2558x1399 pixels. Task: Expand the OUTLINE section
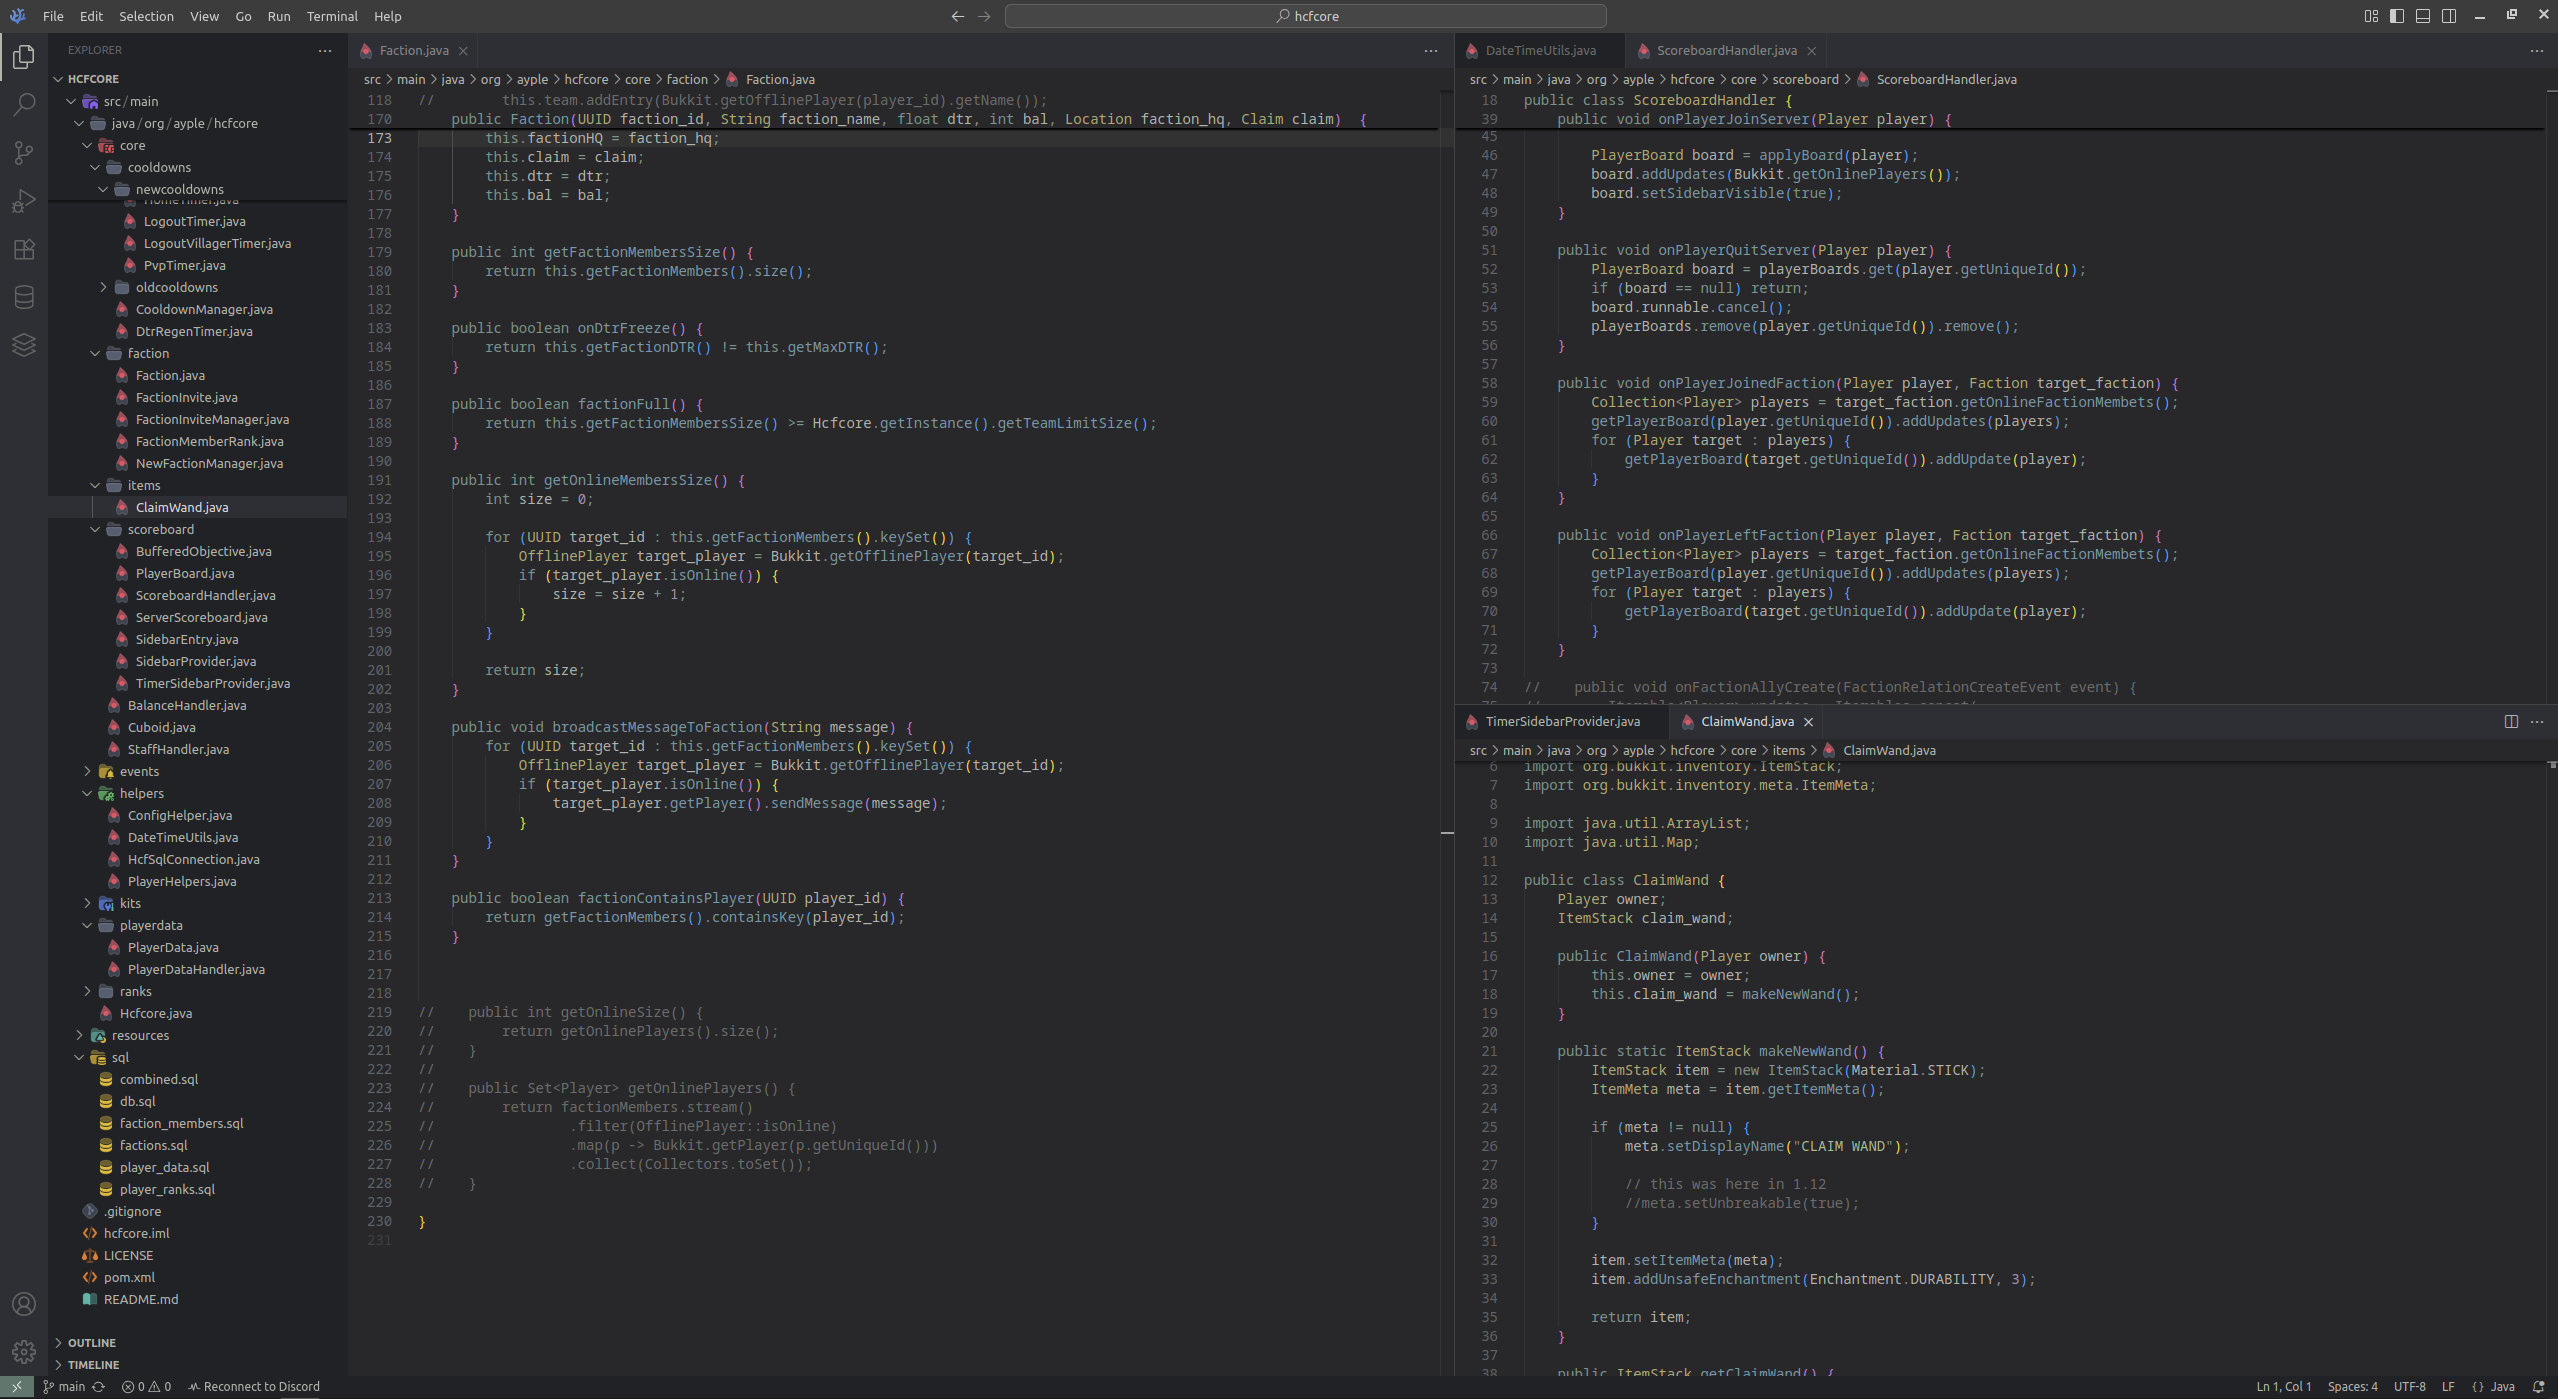[92, 1342]
